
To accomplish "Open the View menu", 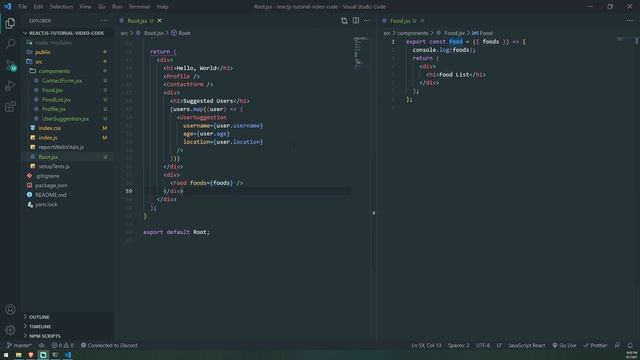I will point(85,7).
